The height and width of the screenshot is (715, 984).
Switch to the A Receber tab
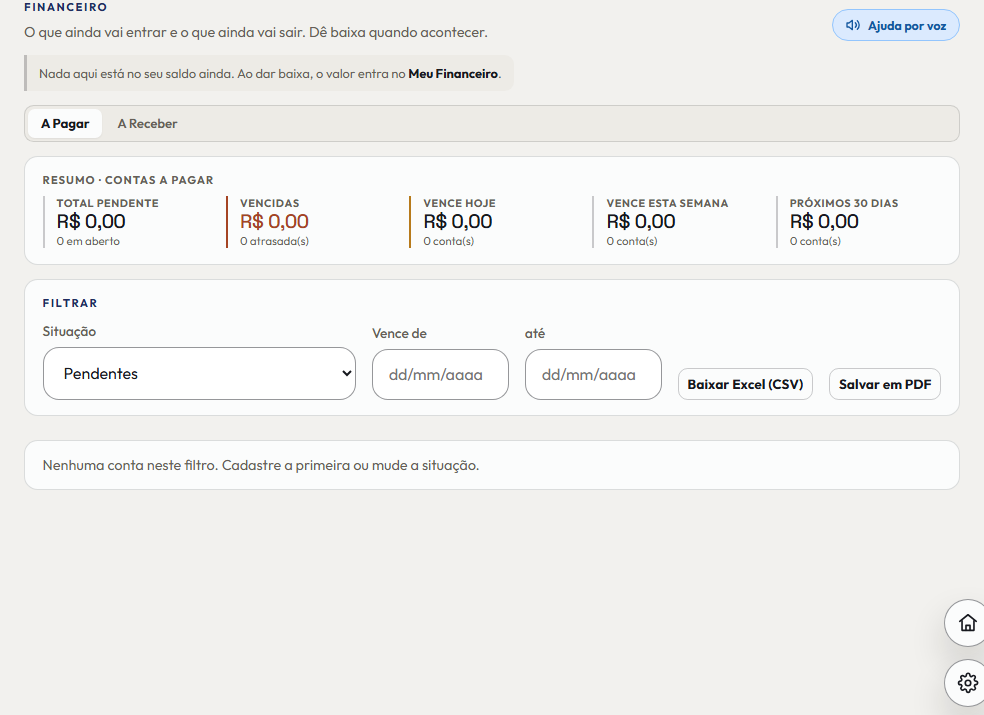click(x=147, y=124)
